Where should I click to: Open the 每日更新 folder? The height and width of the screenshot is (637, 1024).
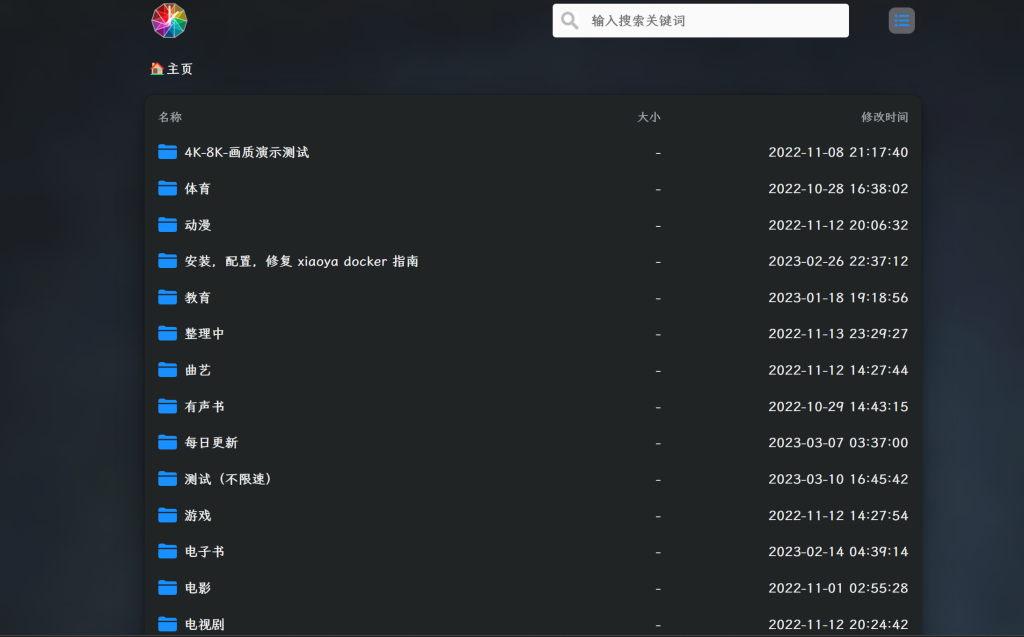[x=210, y=442]
